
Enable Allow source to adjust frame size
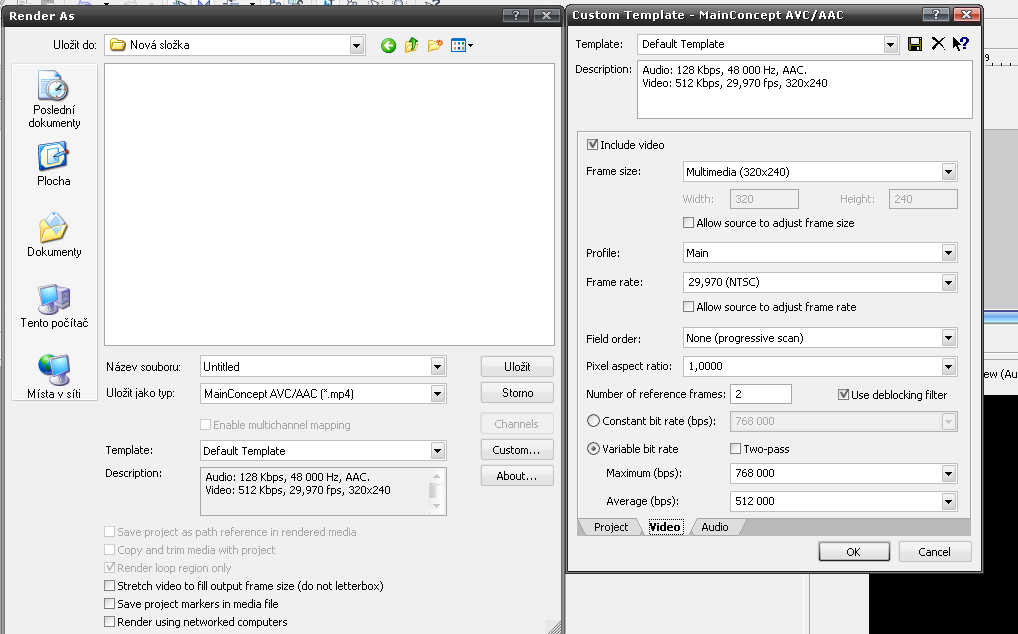click(x=689, y=223)
